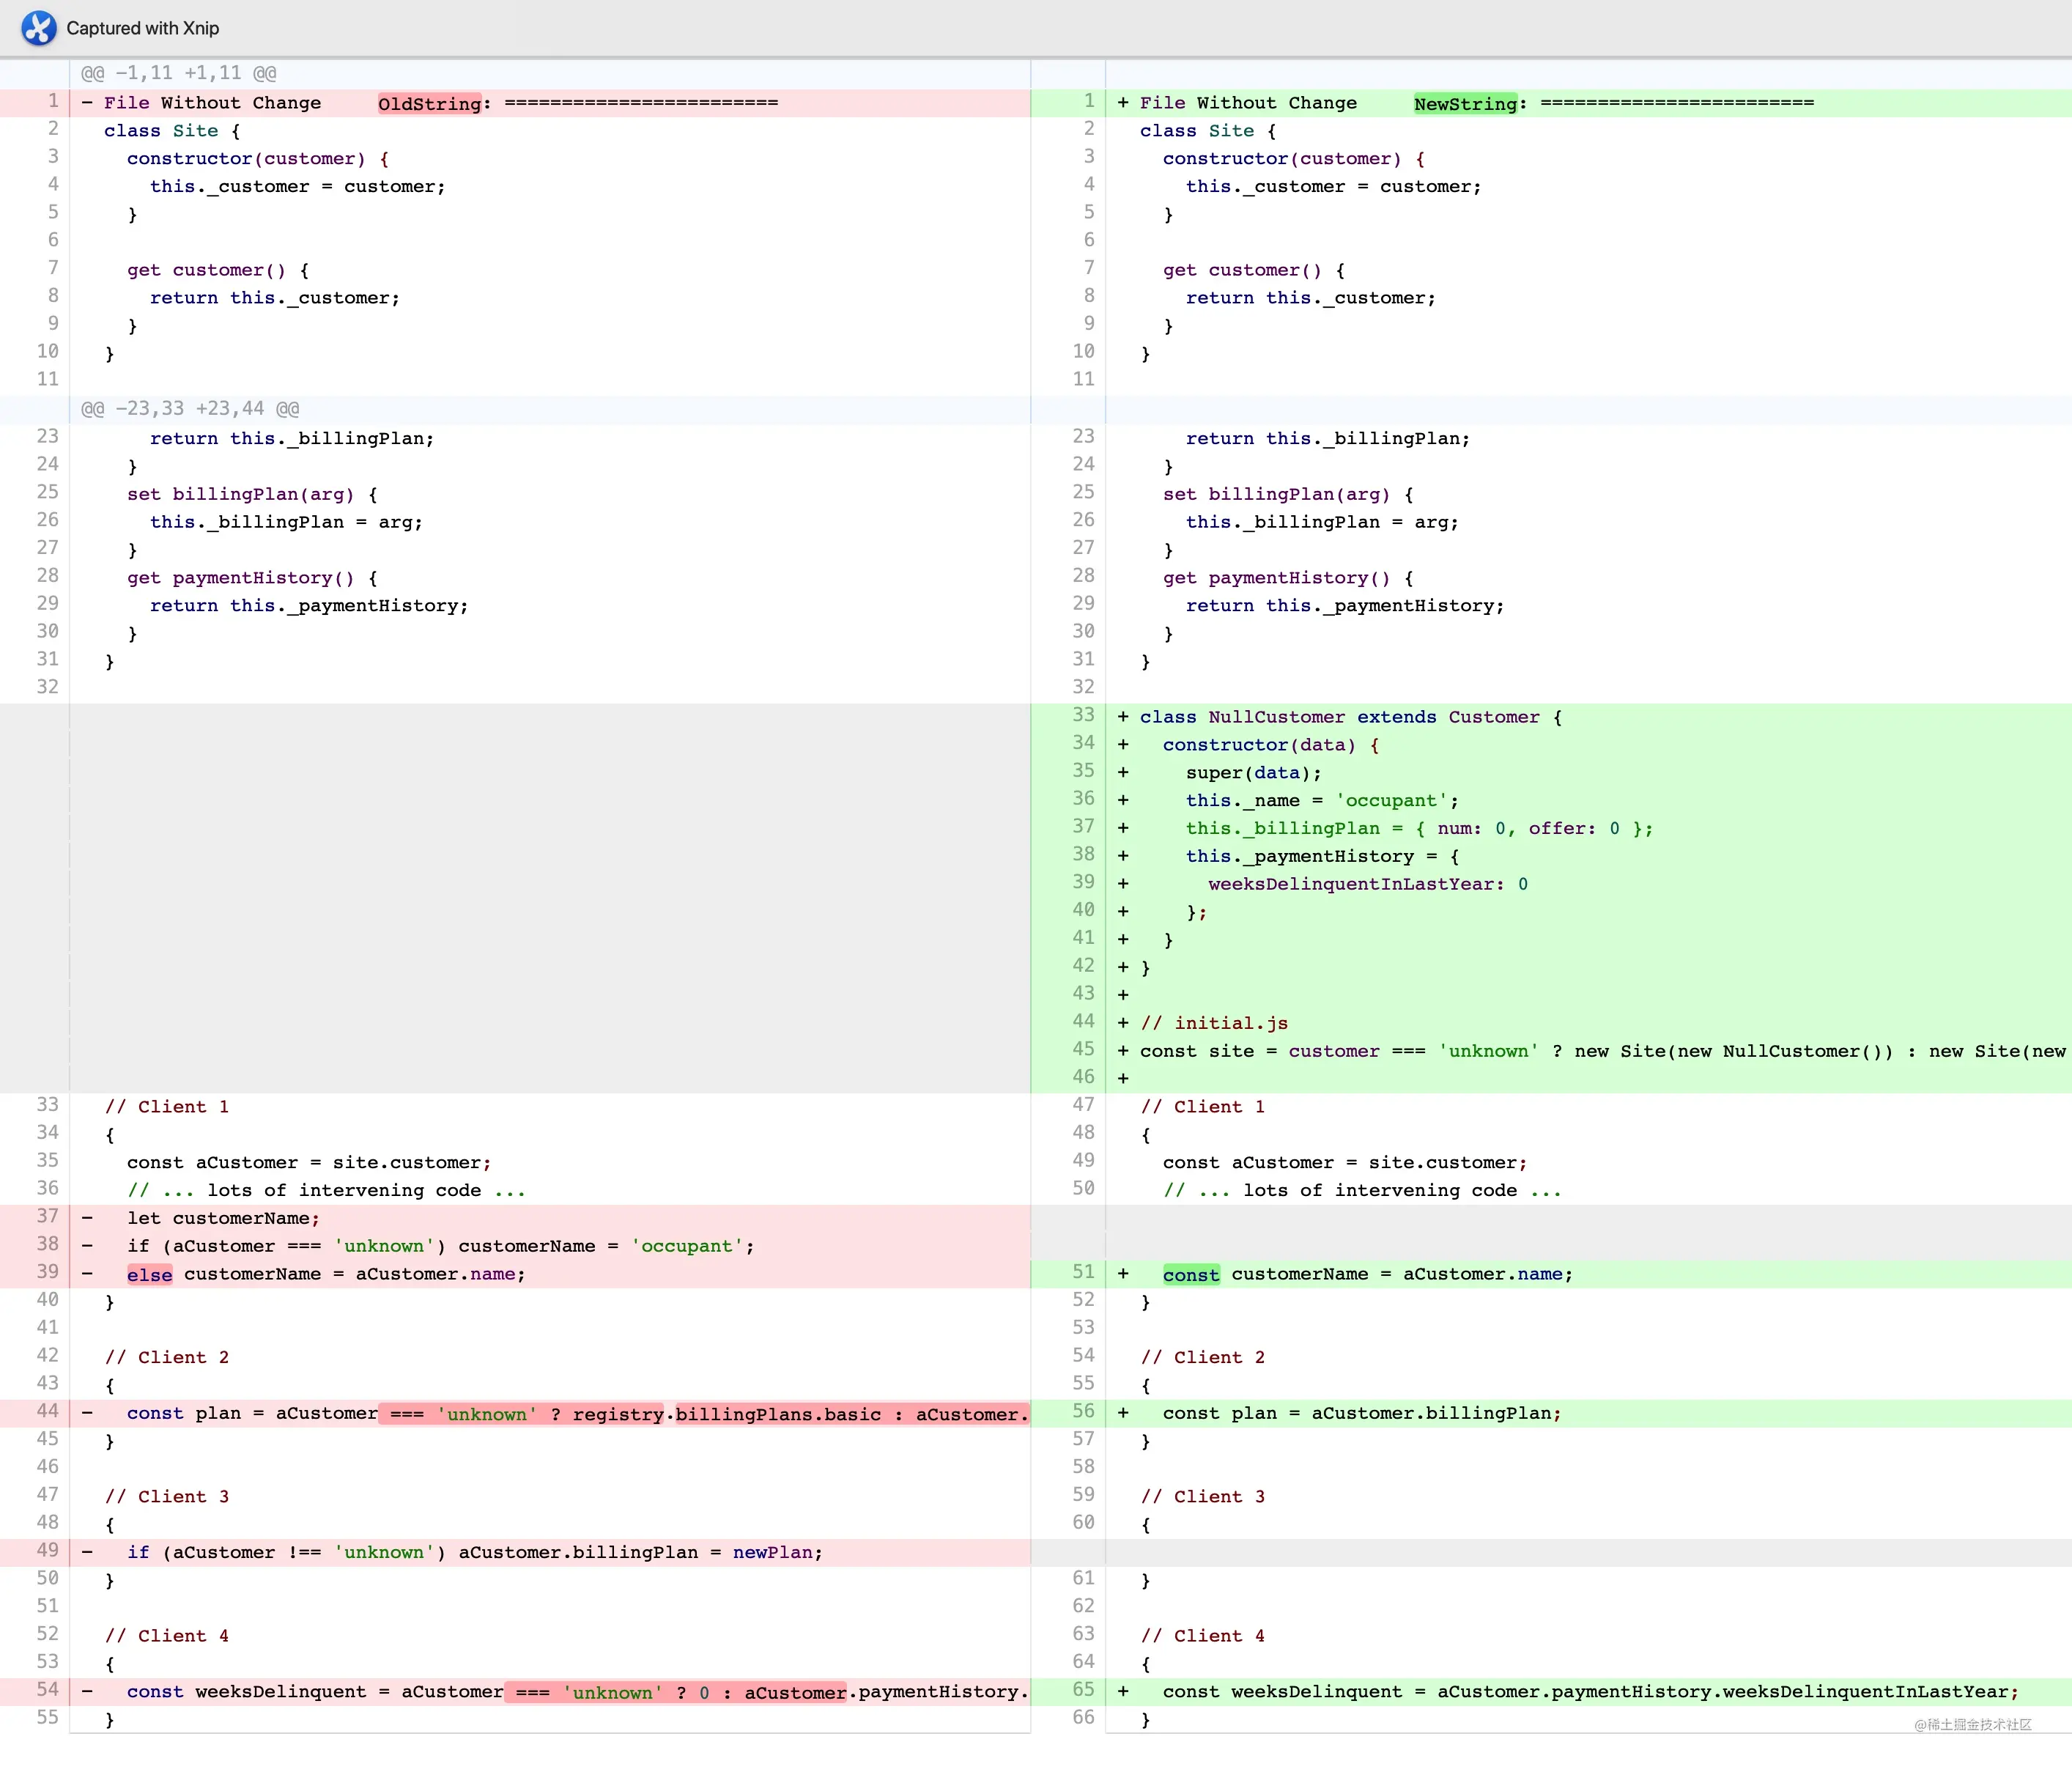Click the Xnip scissors logo icon
The height and width of the screenshot is (1772, 2072).
coord(39,28)
